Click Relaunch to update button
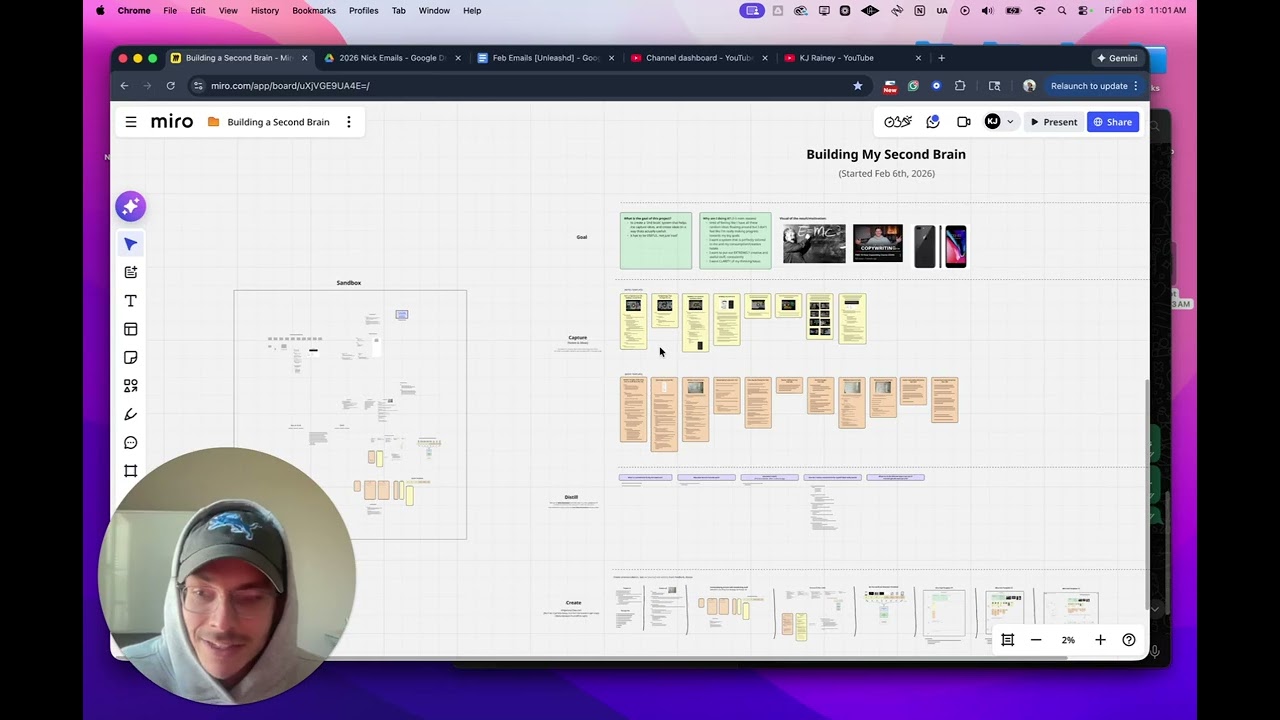 click(1095, 86)
